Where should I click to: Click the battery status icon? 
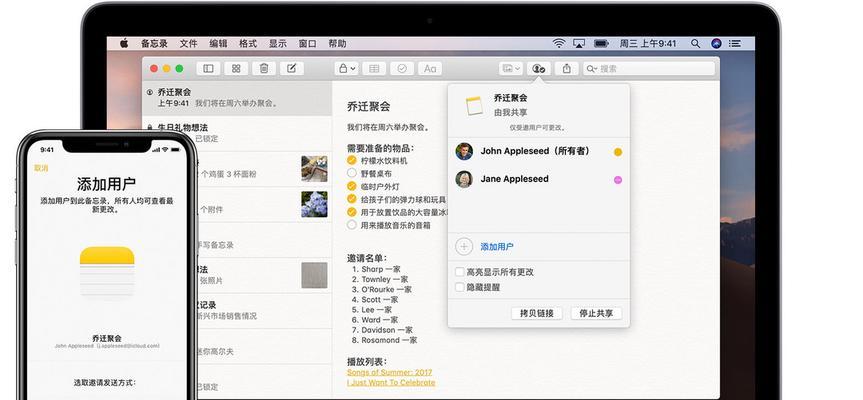tap(601, 43)
